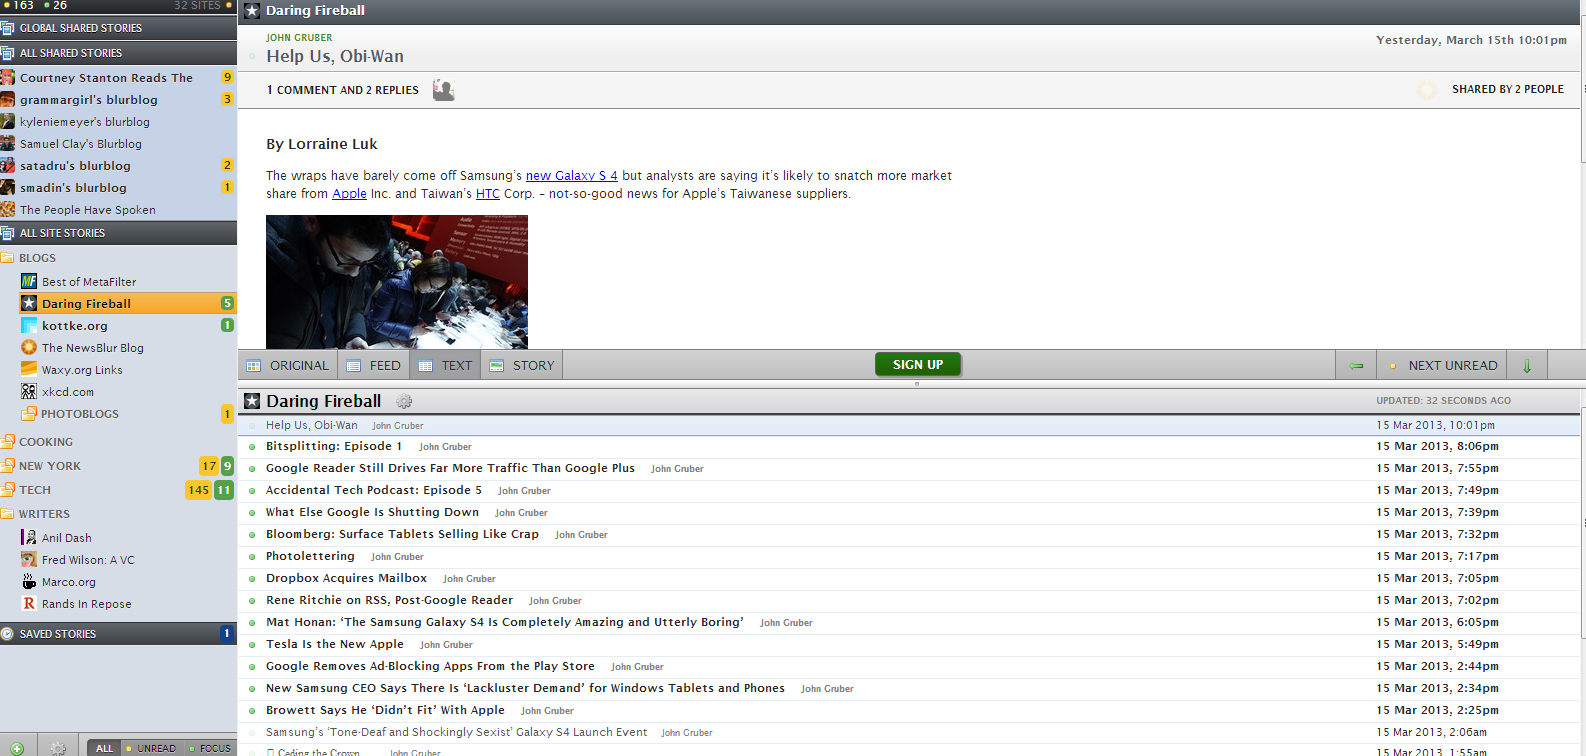The width and height of the screenshot is (1586, 756).
Task: Switch to Feed view
Action: (374, 365)
